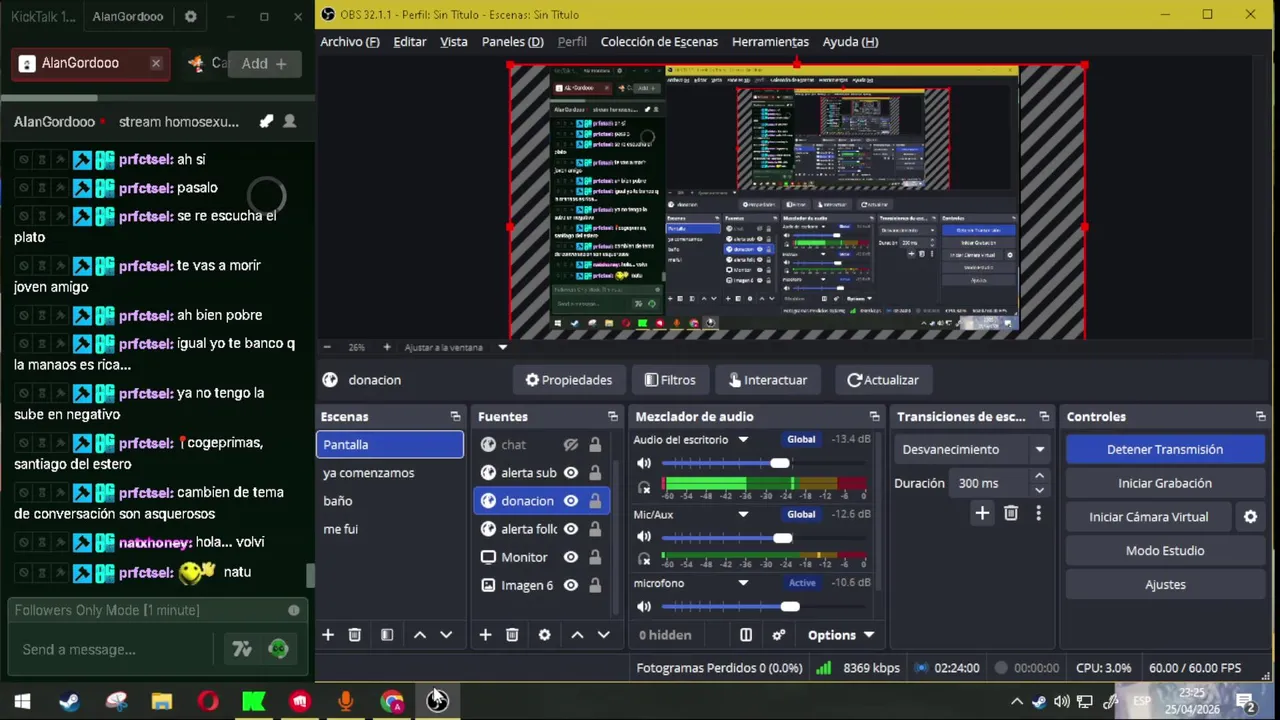Open the audio mixer Options dropdown
The image size is (1280, 720).
[x=841, y=635]
